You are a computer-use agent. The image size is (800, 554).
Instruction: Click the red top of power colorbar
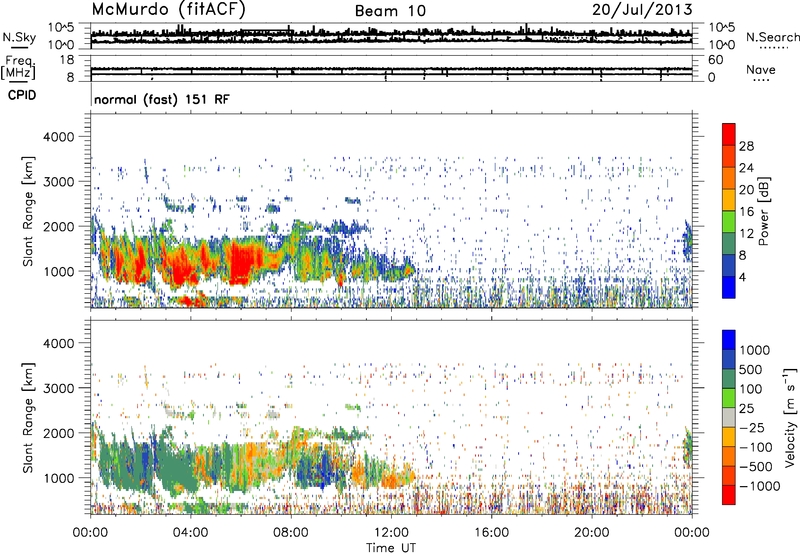click(729, 134)
